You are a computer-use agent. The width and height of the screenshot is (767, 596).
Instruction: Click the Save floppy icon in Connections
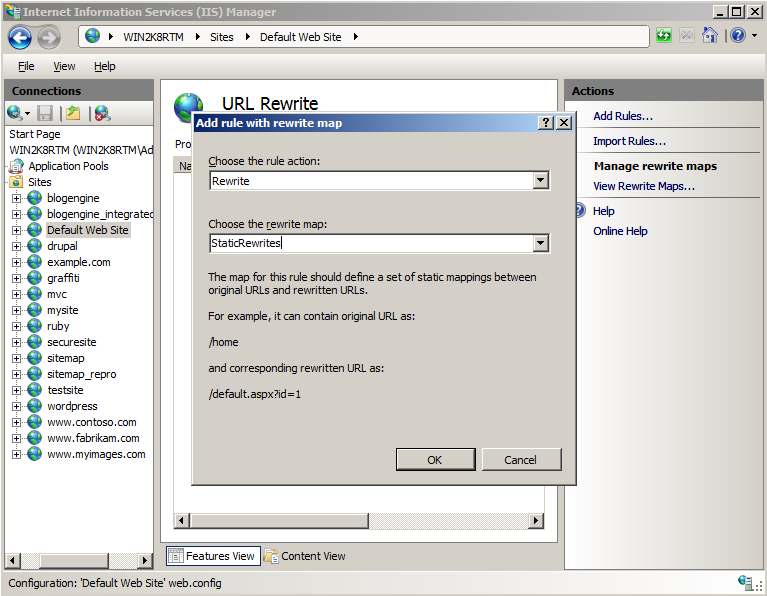coord(45,113)
